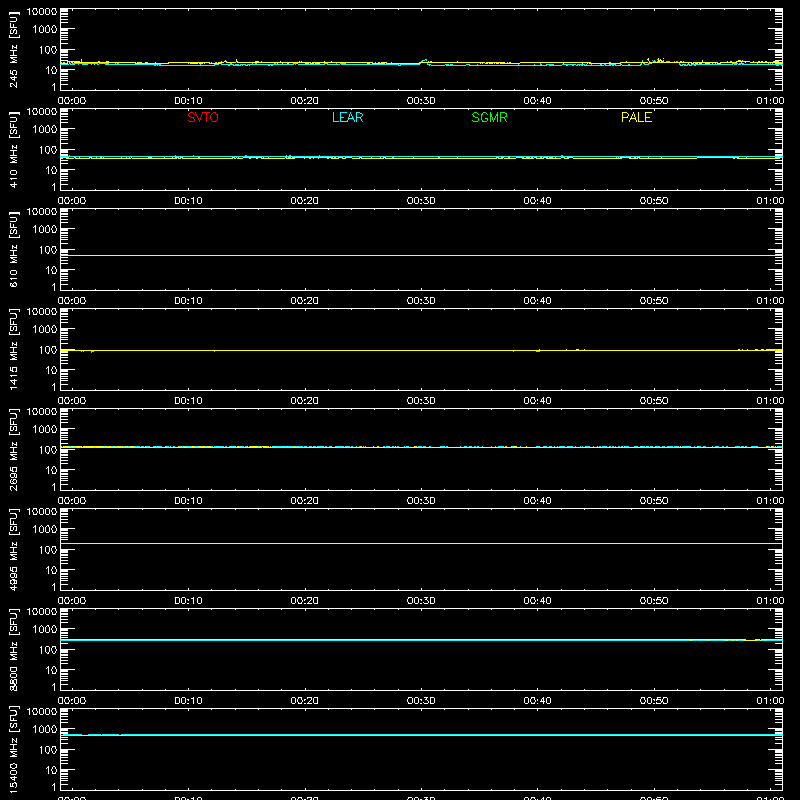Image resolution: width=800 pixels, height=800 pixels.
Task: Click the red SVTO legend label
Action: coord(203,117)
